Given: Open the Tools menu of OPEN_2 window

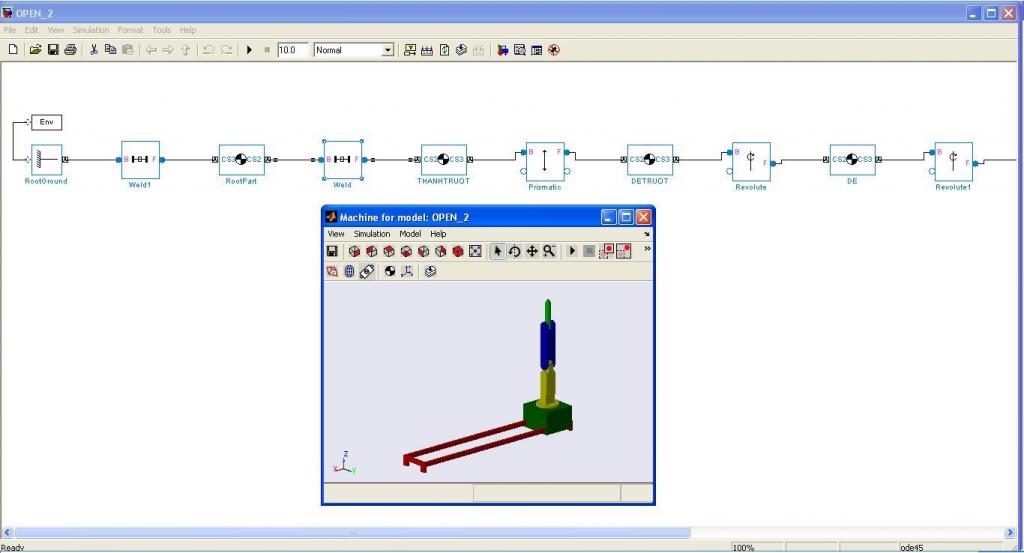Looking at the screenshot, I should point(161,30).
